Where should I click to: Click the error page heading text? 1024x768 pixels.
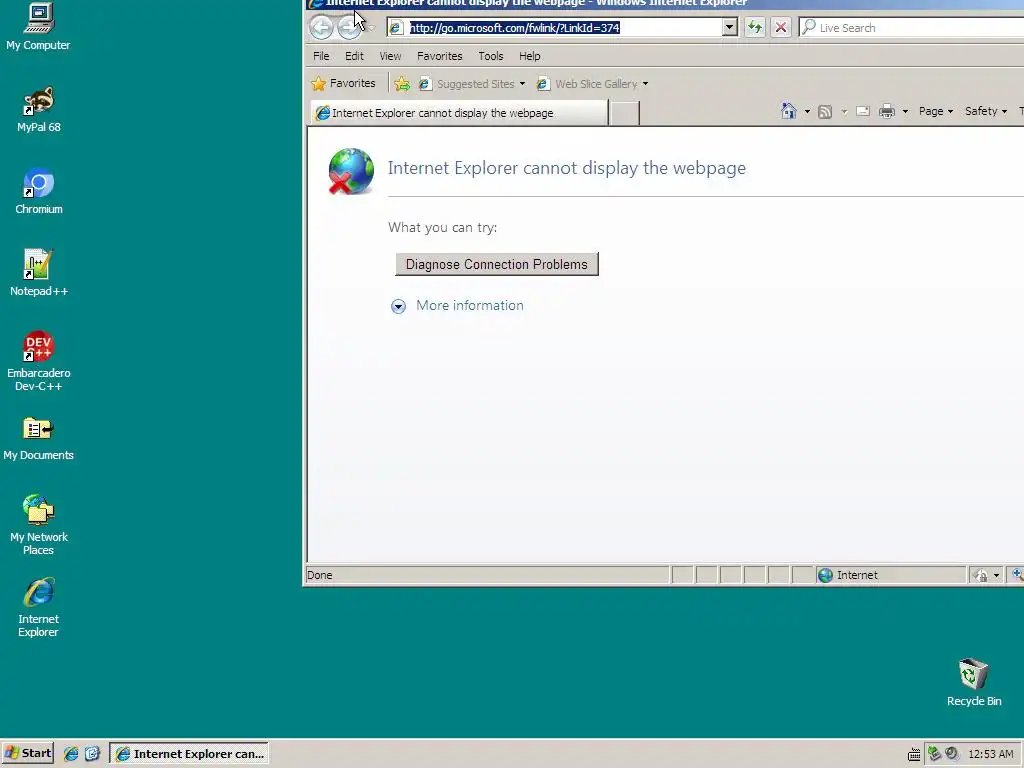567,168
